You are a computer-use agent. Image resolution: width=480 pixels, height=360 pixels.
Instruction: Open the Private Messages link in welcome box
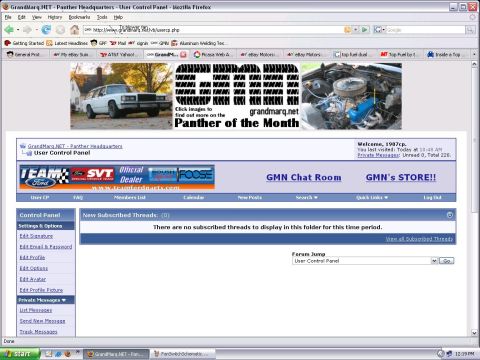pos(378,155)
